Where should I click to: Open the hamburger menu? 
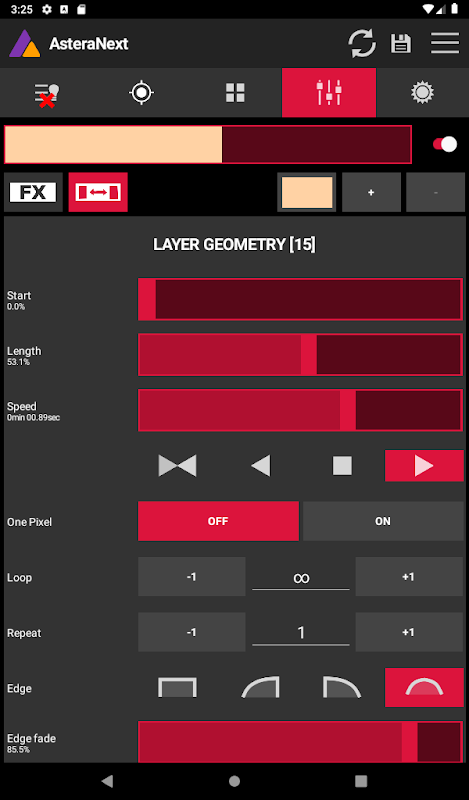coord(445,43)
